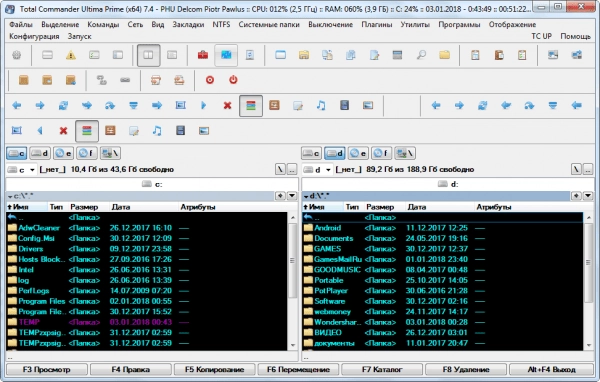Click the F5 Копирование button

[214, 369]
